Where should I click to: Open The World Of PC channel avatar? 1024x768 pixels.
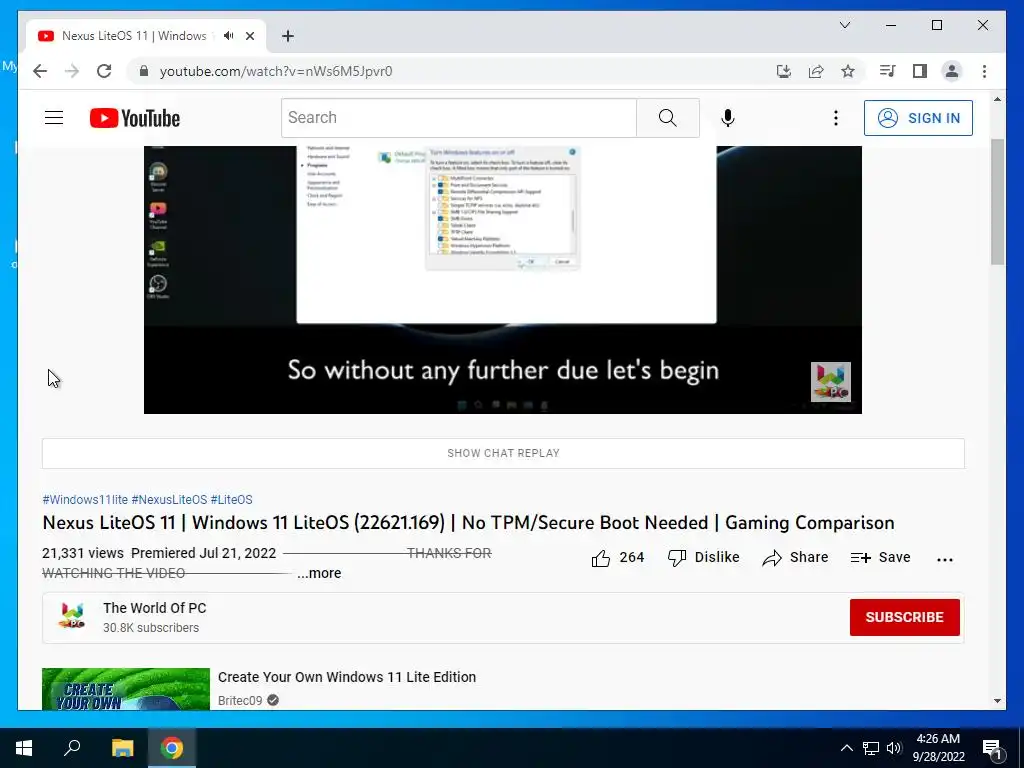(72, 616)
